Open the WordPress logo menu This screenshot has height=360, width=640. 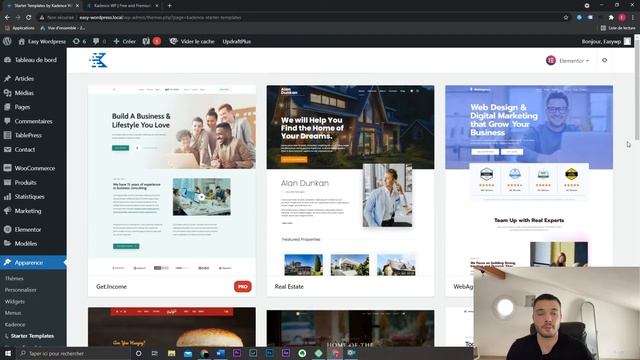(7, 41)
